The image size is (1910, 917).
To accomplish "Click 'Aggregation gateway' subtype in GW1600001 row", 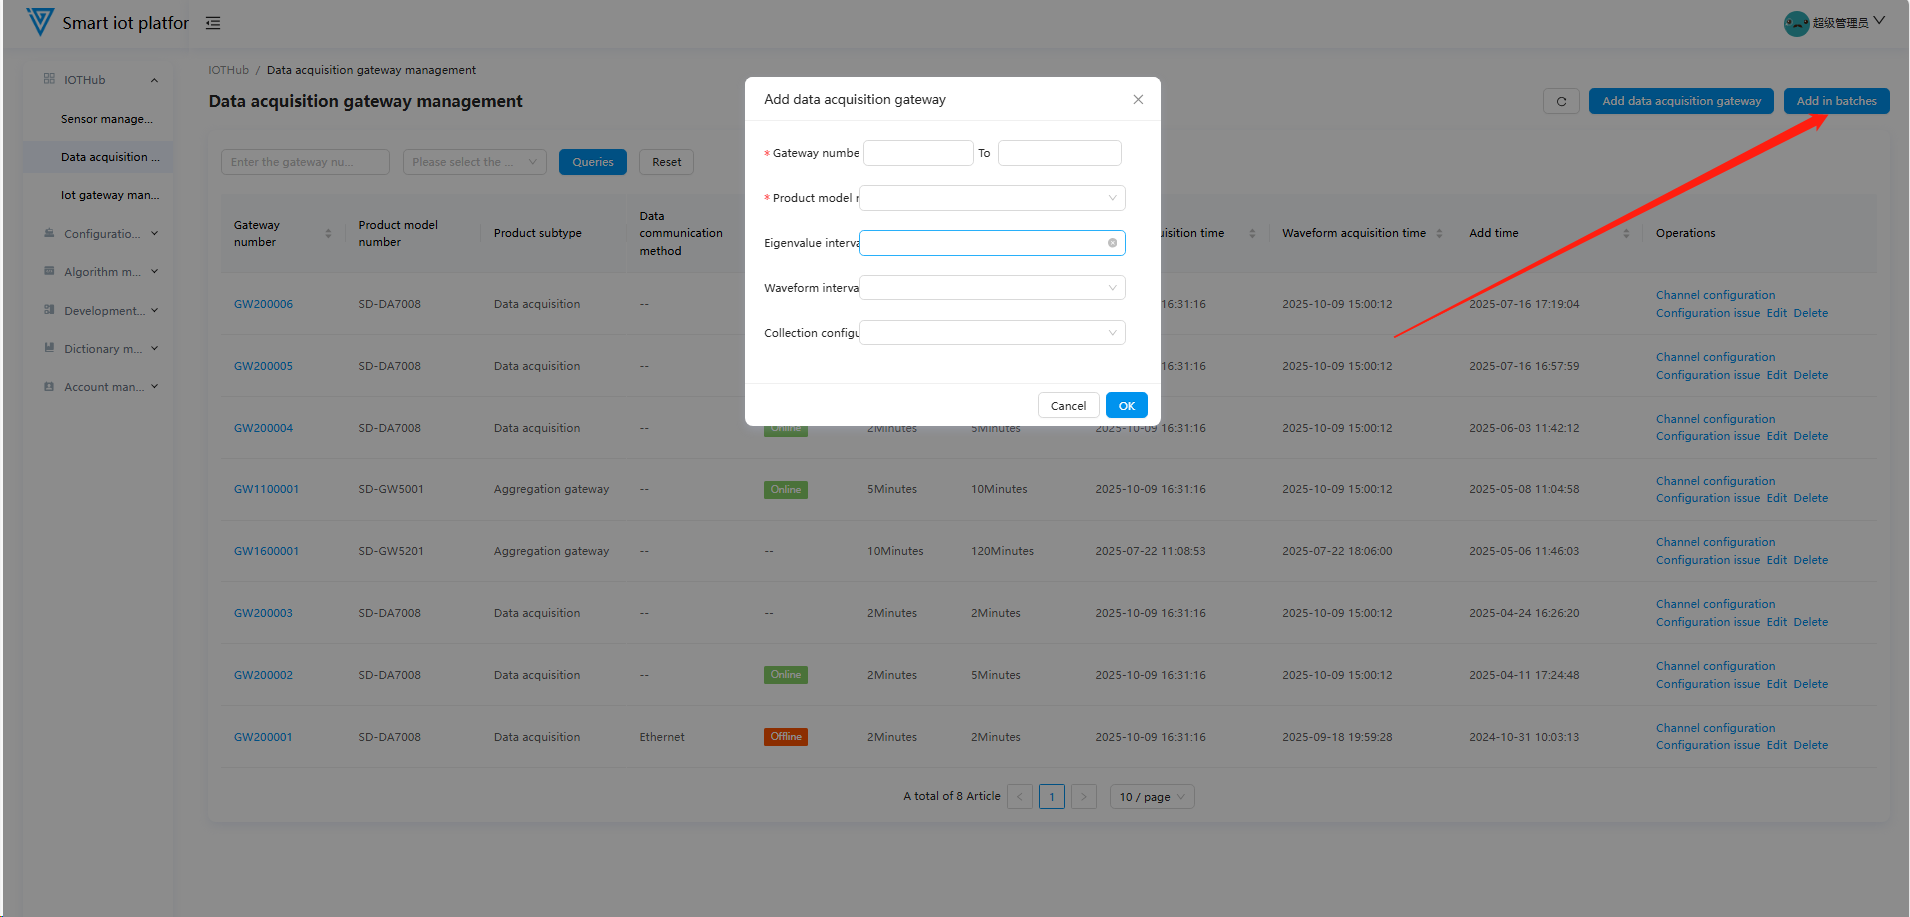I will tap(551, 551).
